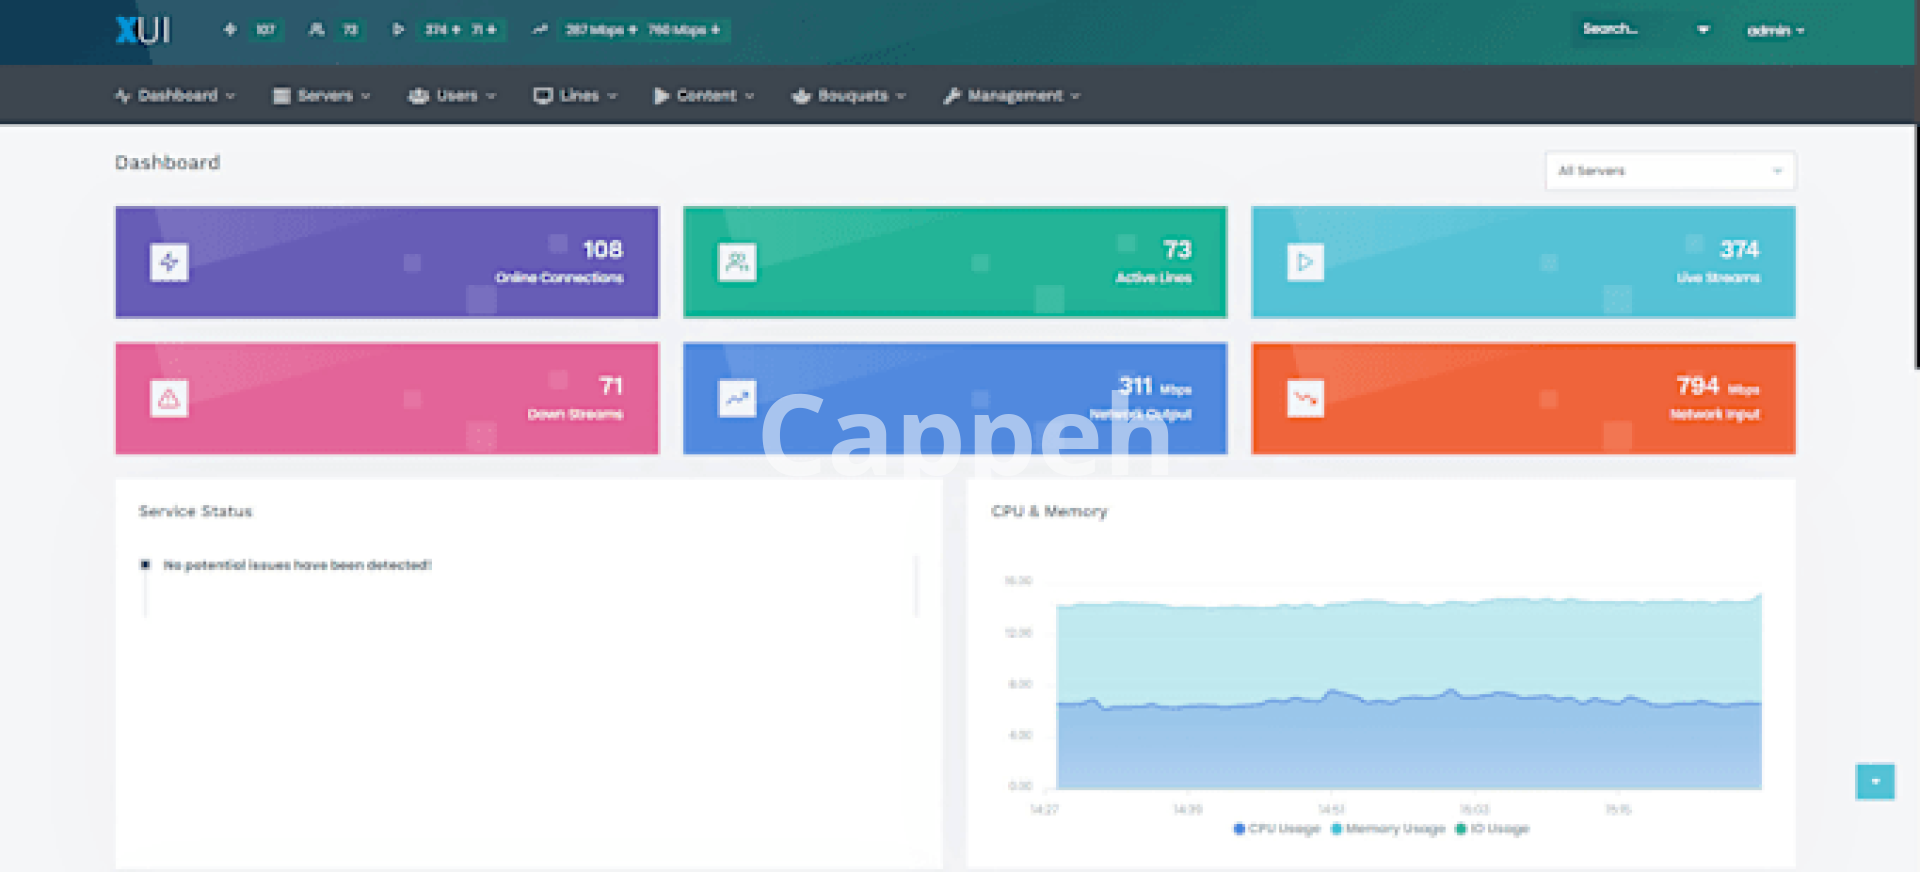The height and width of the screenshot is (872, 1920).
Task: Click the Down Streams warning triangle icon
Action: click(x=169, y=398)
